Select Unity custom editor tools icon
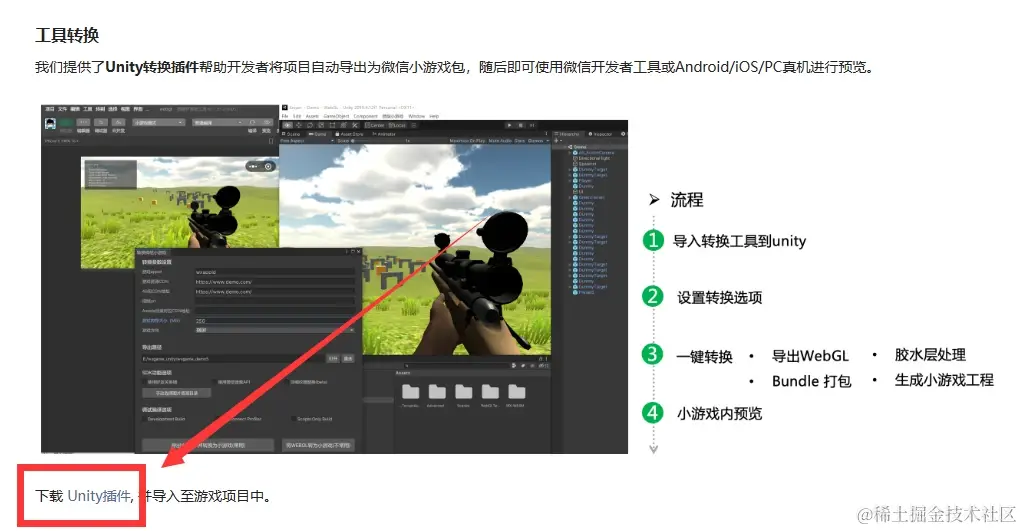 point(355,125)
